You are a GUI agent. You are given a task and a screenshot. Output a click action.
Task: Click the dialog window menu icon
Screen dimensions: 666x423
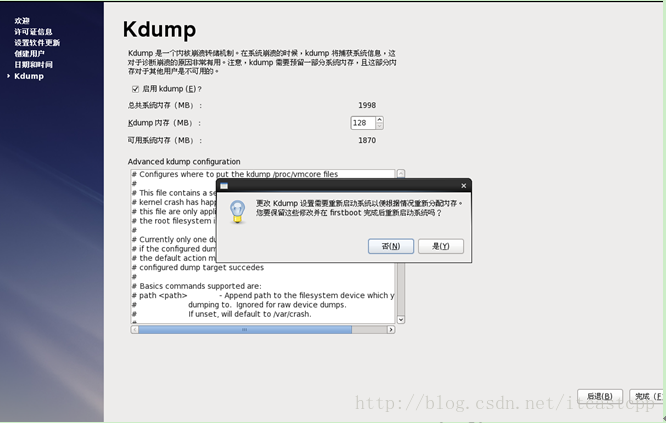point(224,186)
